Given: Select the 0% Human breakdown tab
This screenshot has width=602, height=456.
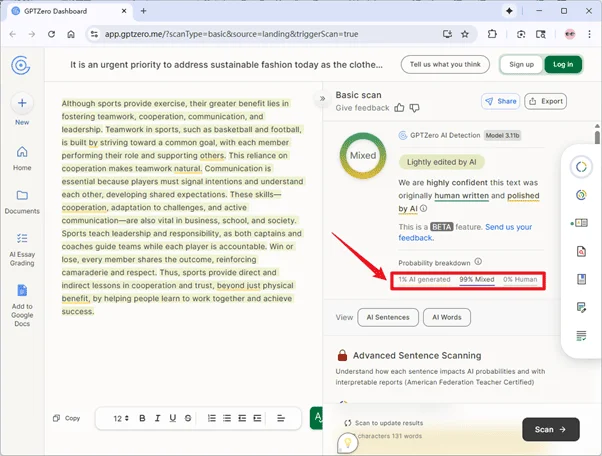Looking at the screenshot, I should pyautogui.click(x=520, y=280).
